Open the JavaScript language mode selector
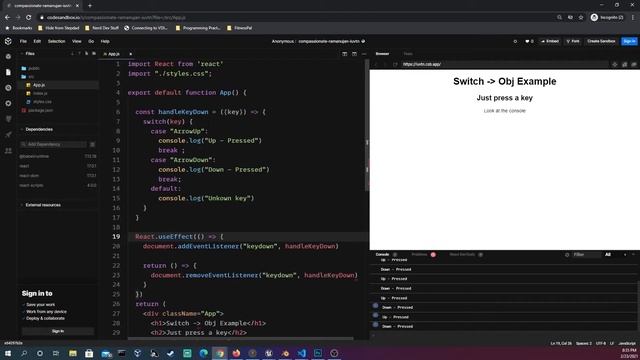Viewport: 640px width, 360px height. pos(627,344)
